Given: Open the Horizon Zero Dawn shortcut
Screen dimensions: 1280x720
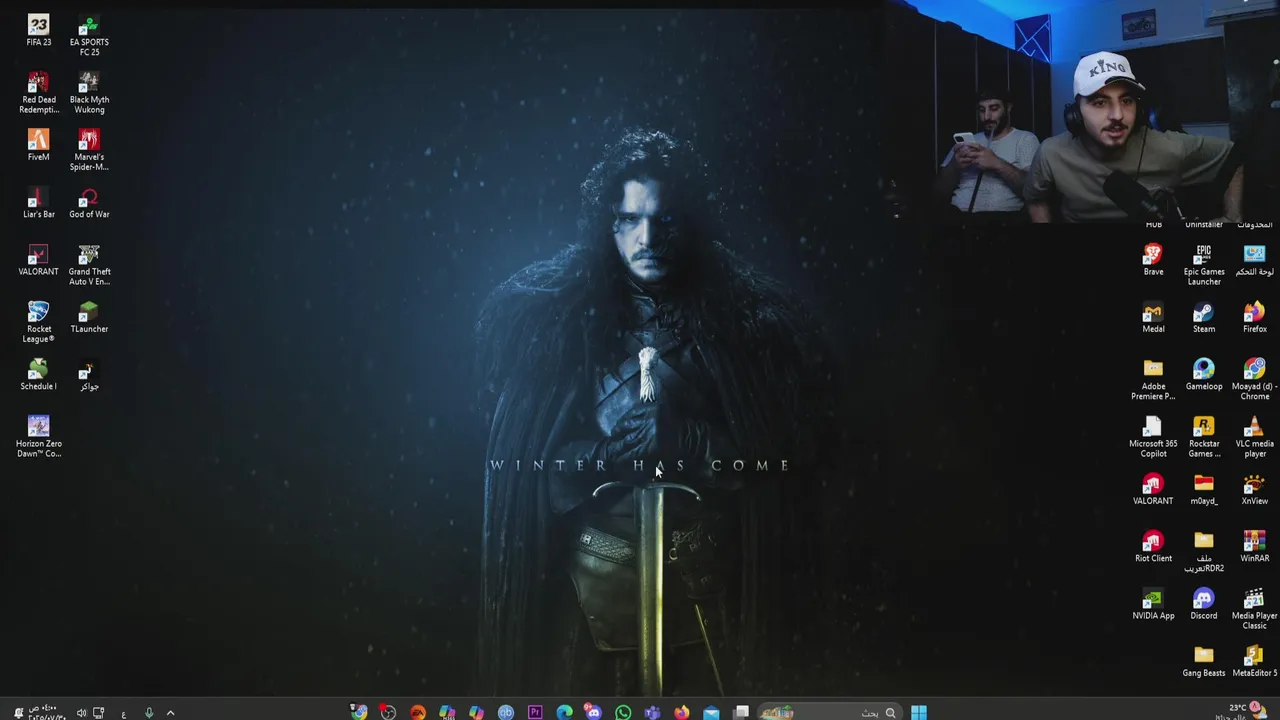Looking at the screenshot, I should 38,437.
